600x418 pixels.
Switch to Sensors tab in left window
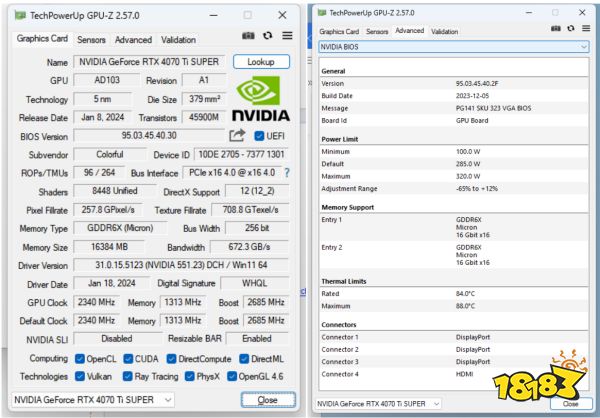[x=91, y=39]
